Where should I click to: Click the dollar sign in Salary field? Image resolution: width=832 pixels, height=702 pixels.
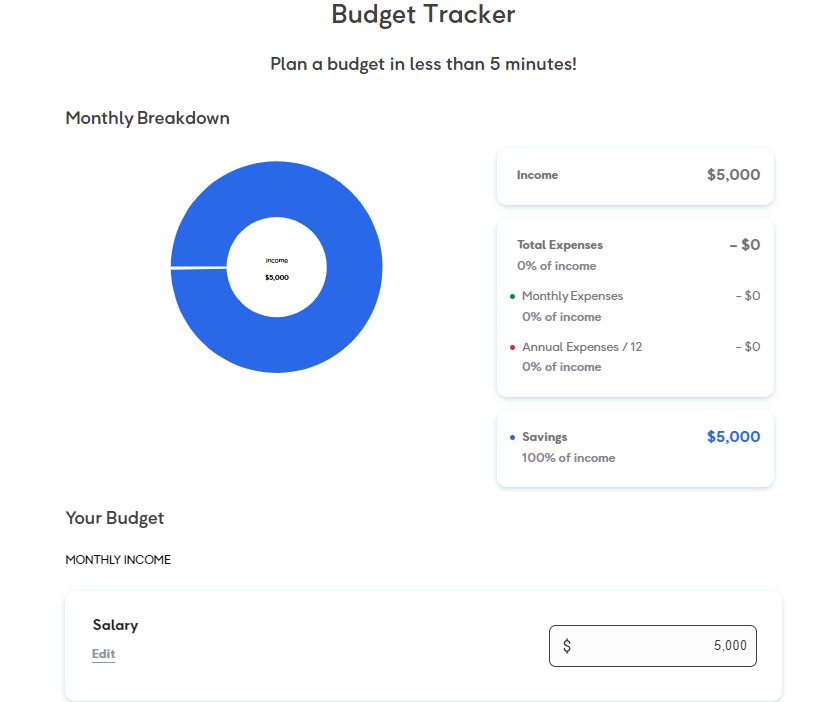[x=567, y=646]
